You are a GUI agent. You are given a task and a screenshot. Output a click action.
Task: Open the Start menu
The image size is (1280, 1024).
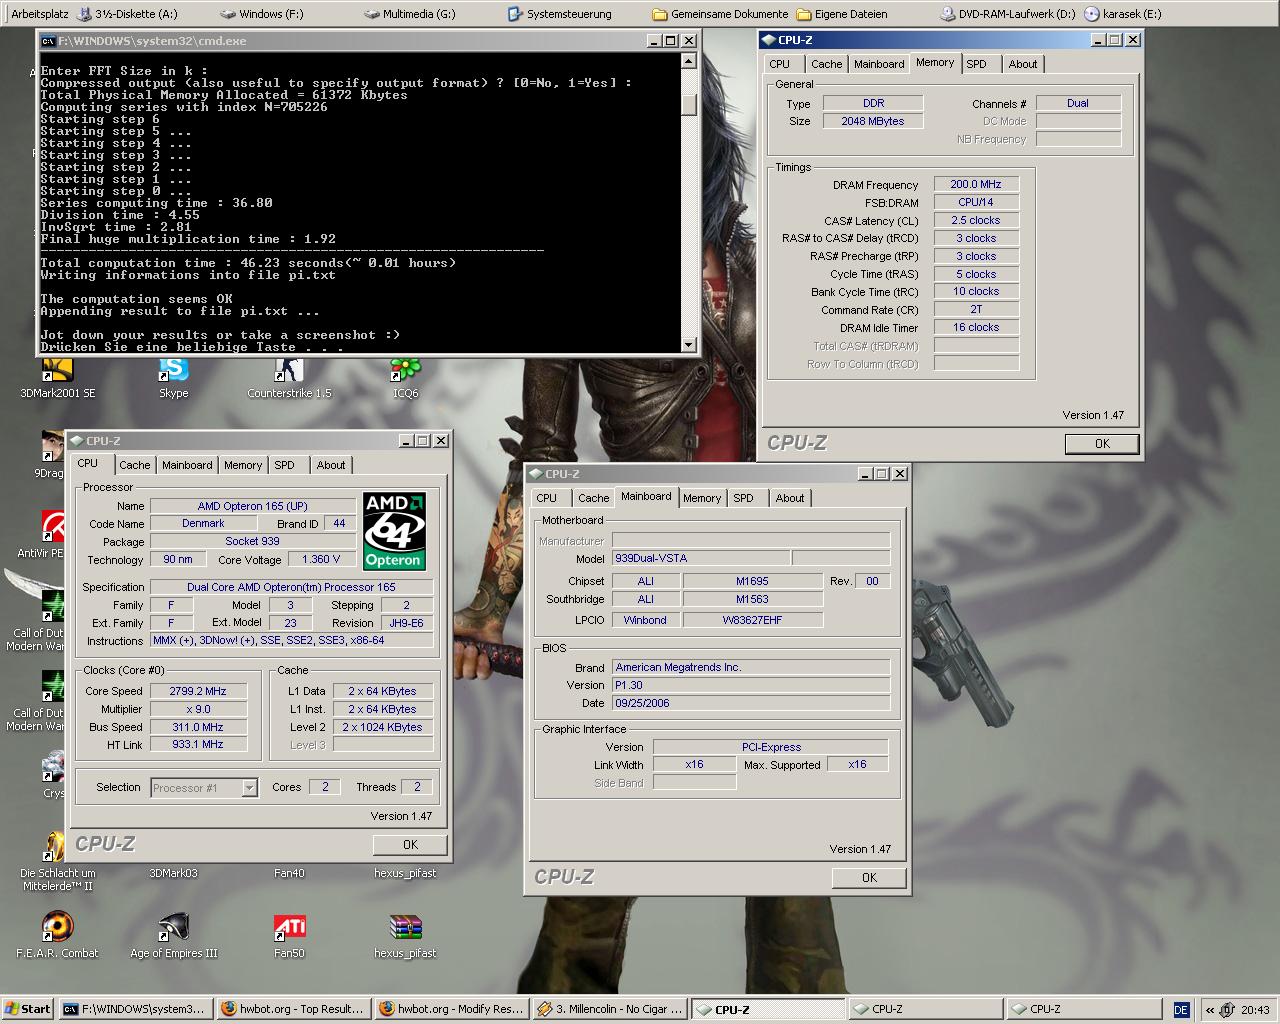pyautogui.click(x=28, y=1009)
